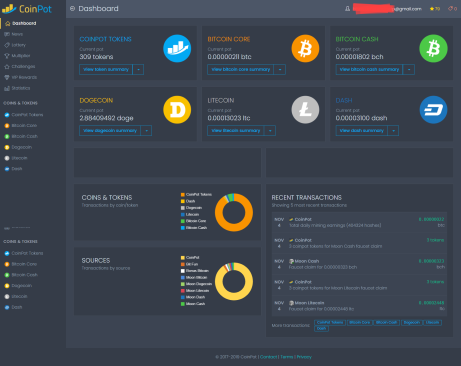The image size is (461, 366).
Task: Click the Terms link in footer
Action: click(287, 357)
